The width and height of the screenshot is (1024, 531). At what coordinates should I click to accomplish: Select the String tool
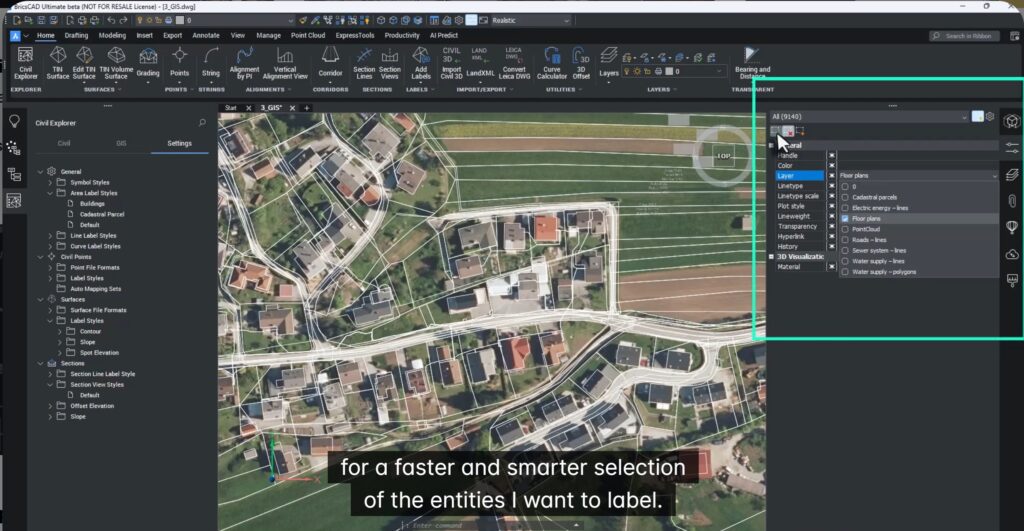(211, 63)
